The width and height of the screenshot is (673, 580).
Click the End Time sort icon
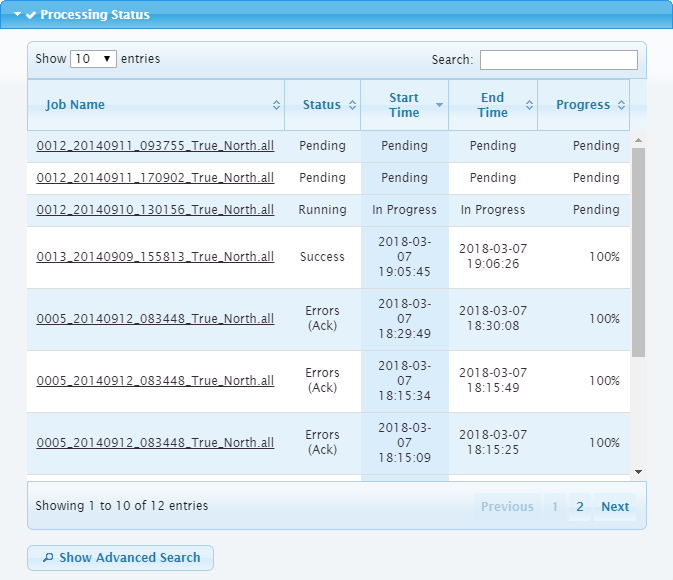[x=527, y=105]
